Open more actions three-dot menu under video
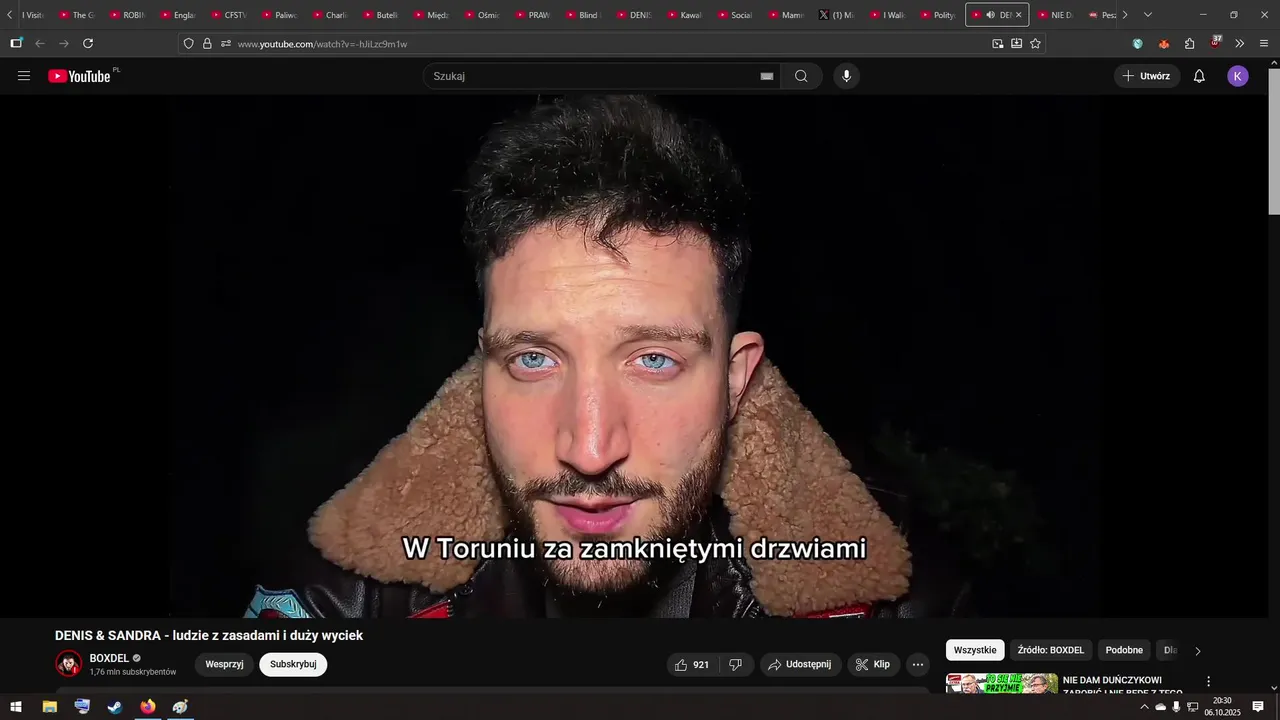The image size is (1280, 720). coord(918,664)
